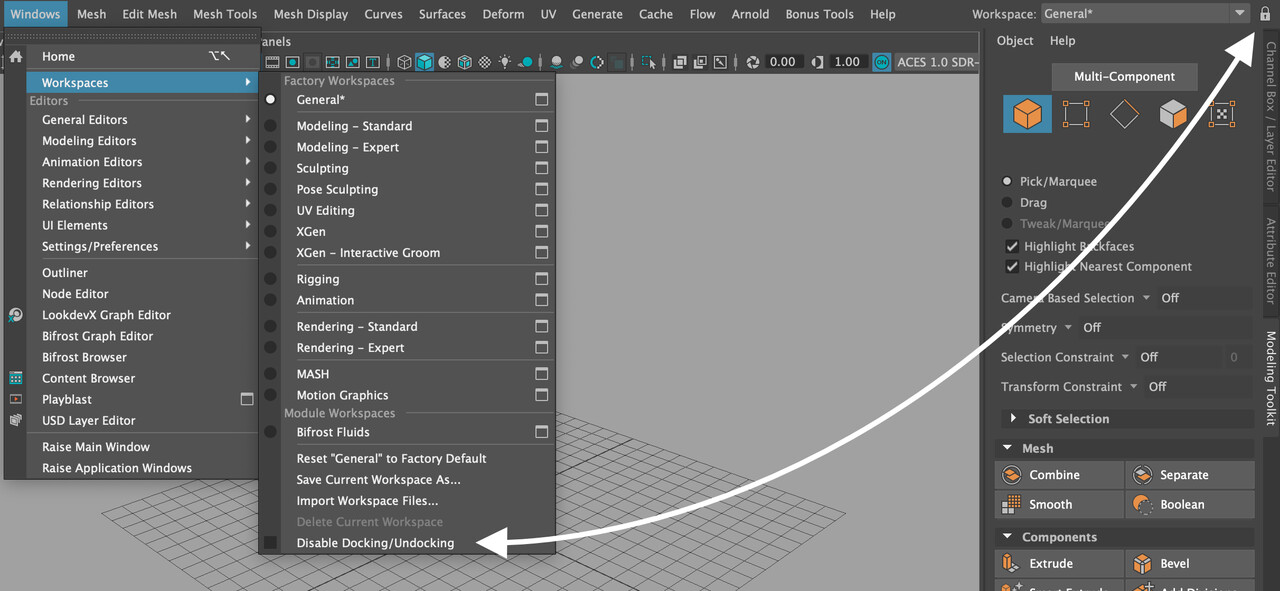Uncheck Highlight Nearest Component
Screen dimensions: 1280x591
click(1011, 267)
